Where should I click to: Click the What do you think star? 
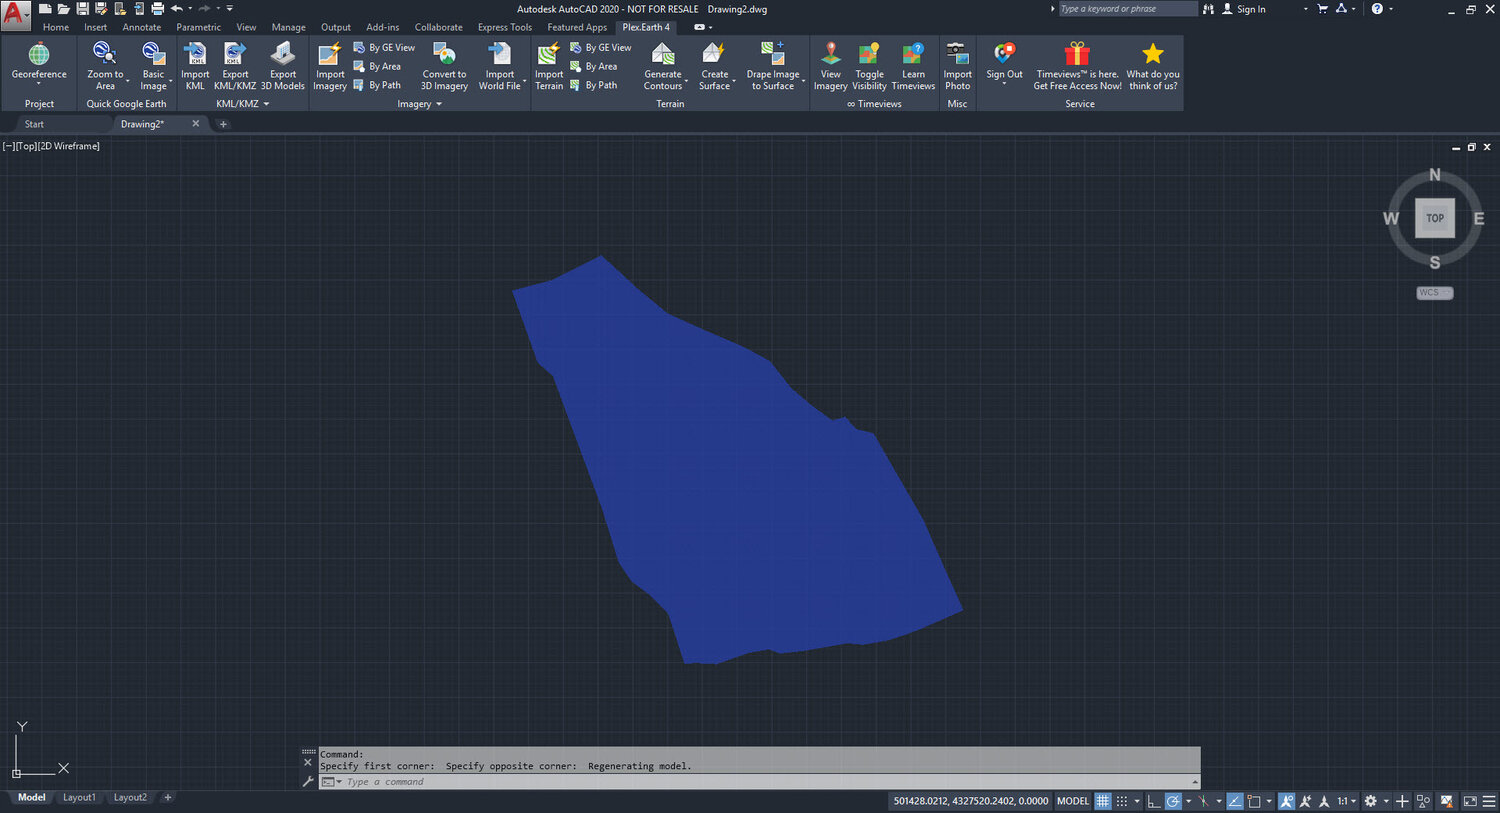tap(1153, 54)
